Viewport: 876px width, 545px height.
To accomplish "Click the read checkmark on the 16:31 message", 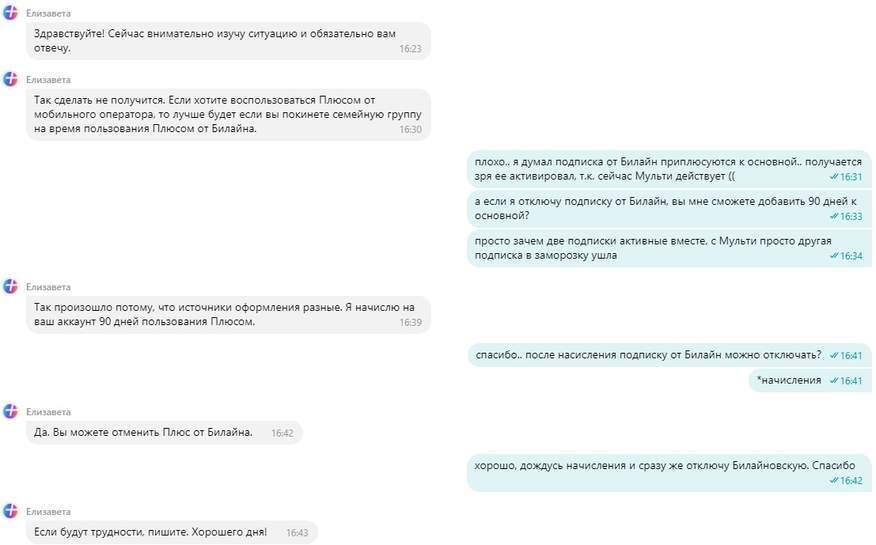I will tap(834, 177).
